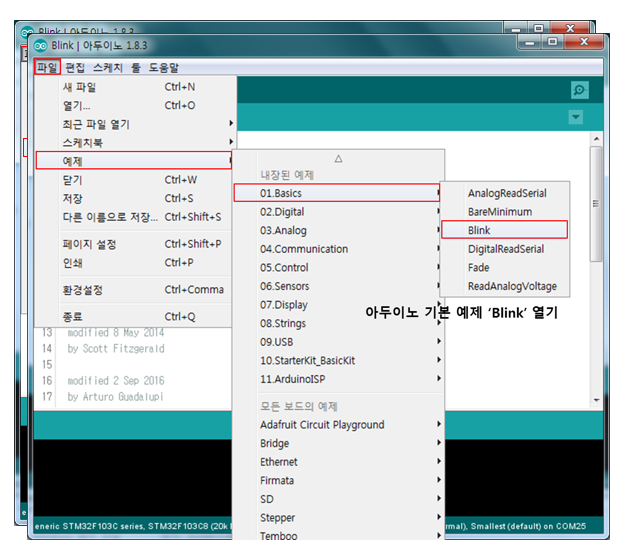
Task: Open the Temboo library examples
Action: (x=338, y=536)
